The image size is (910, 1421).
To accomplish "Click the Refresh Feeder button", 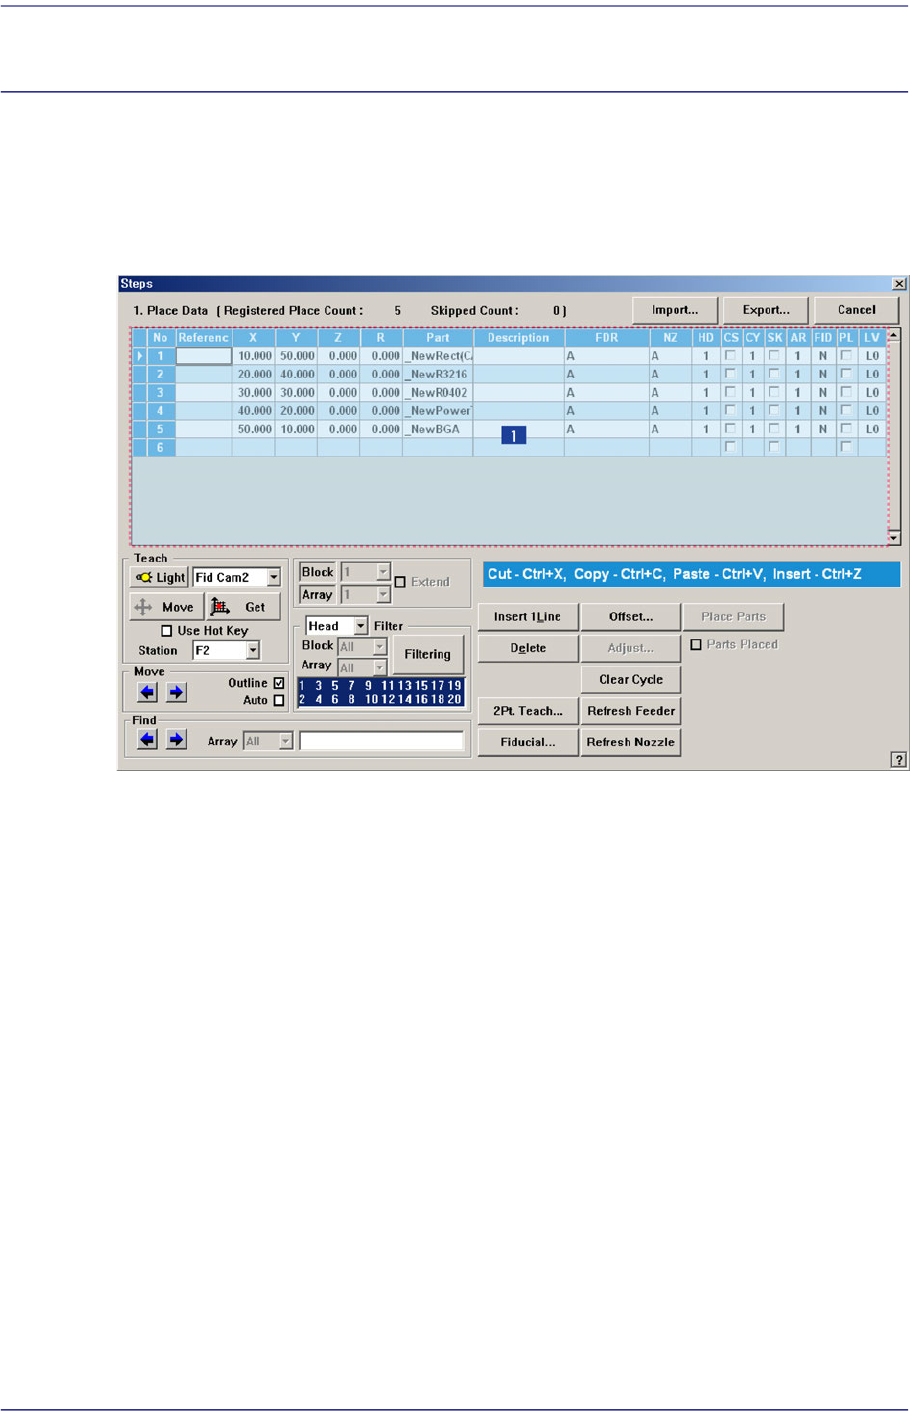I will tap(631, 711).
